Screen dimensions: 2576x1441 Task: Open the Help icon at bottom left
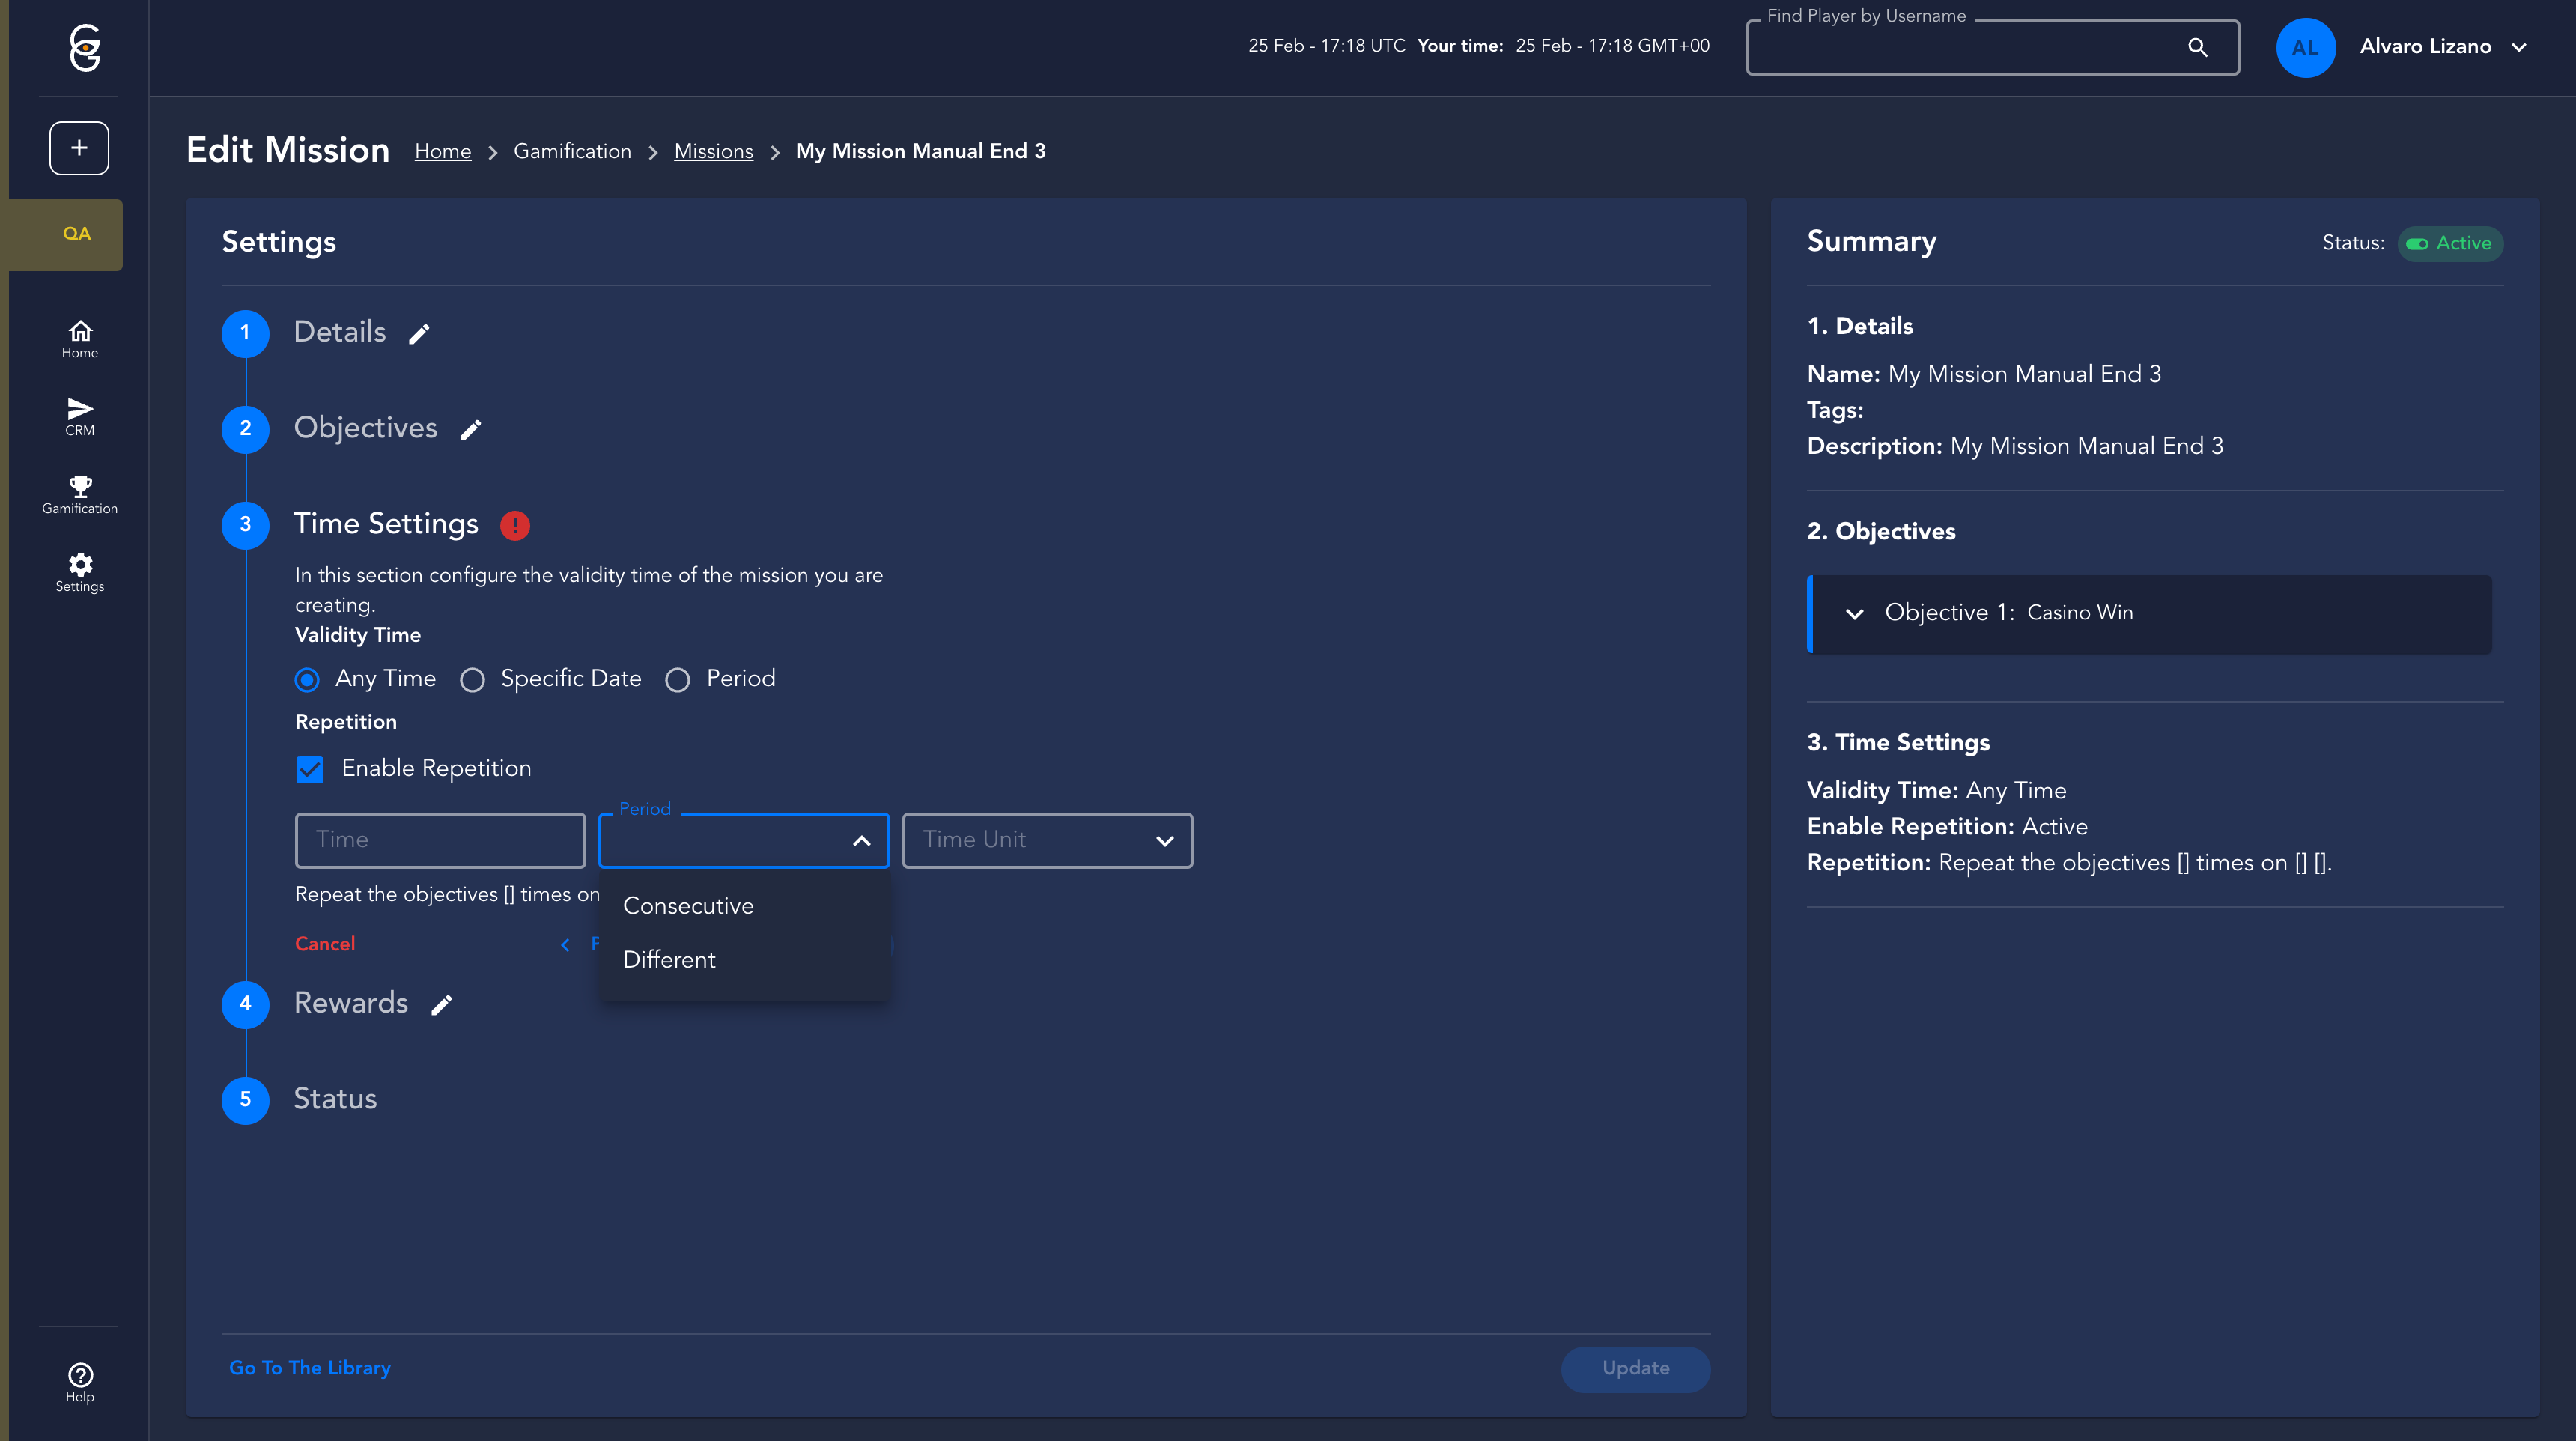80,1382
